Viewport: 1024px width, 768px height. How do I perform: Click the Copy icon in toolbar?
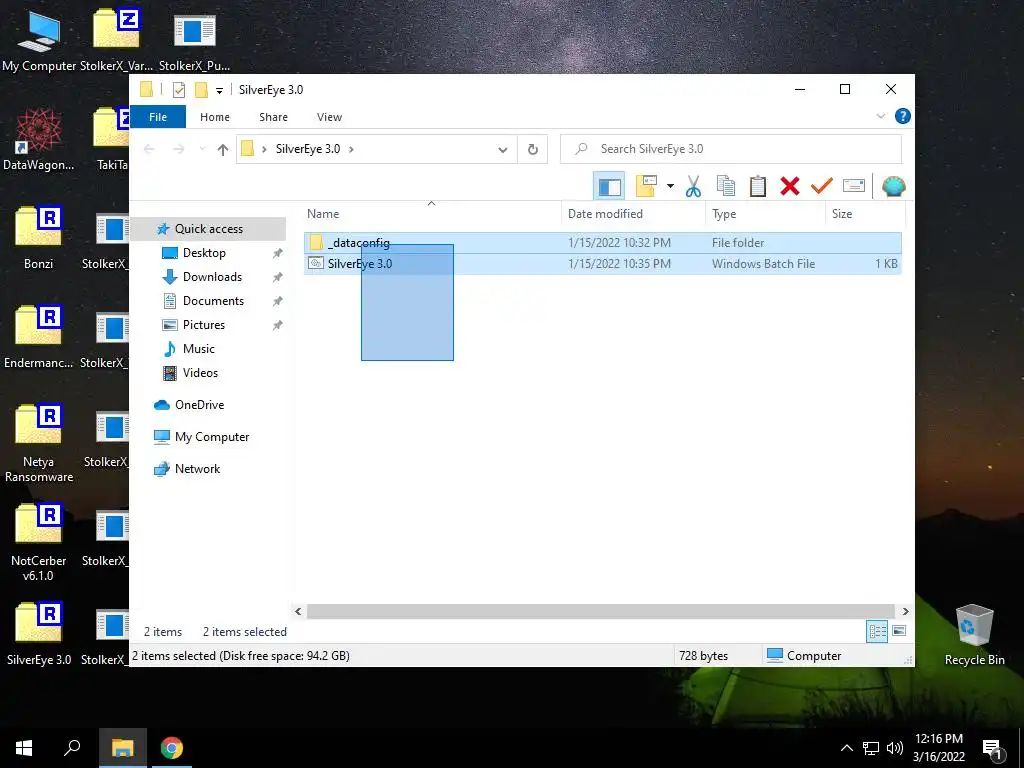(x=726, y=187)
